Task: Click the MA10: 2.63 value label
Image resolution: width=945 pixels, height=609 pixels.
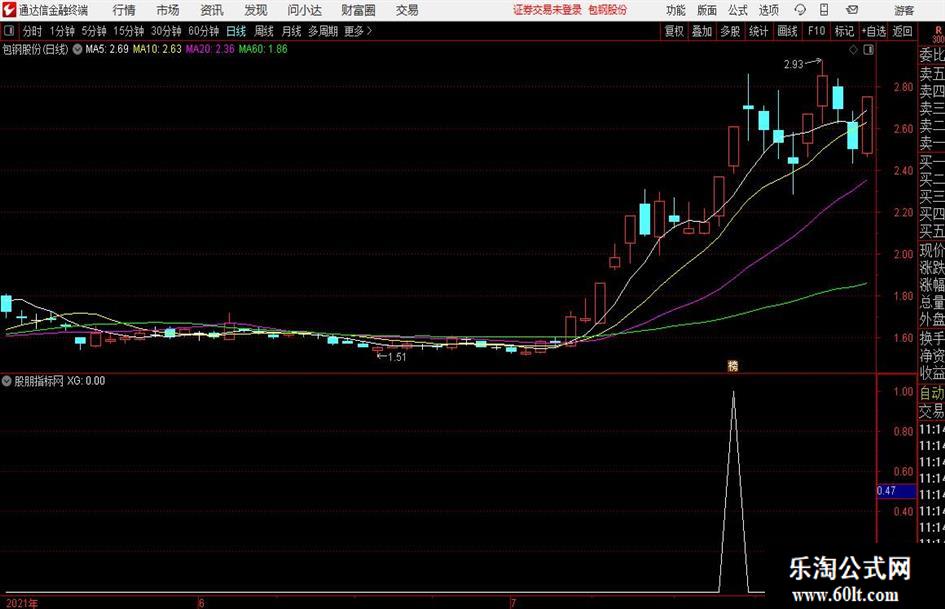Action: tap(157, 49)
